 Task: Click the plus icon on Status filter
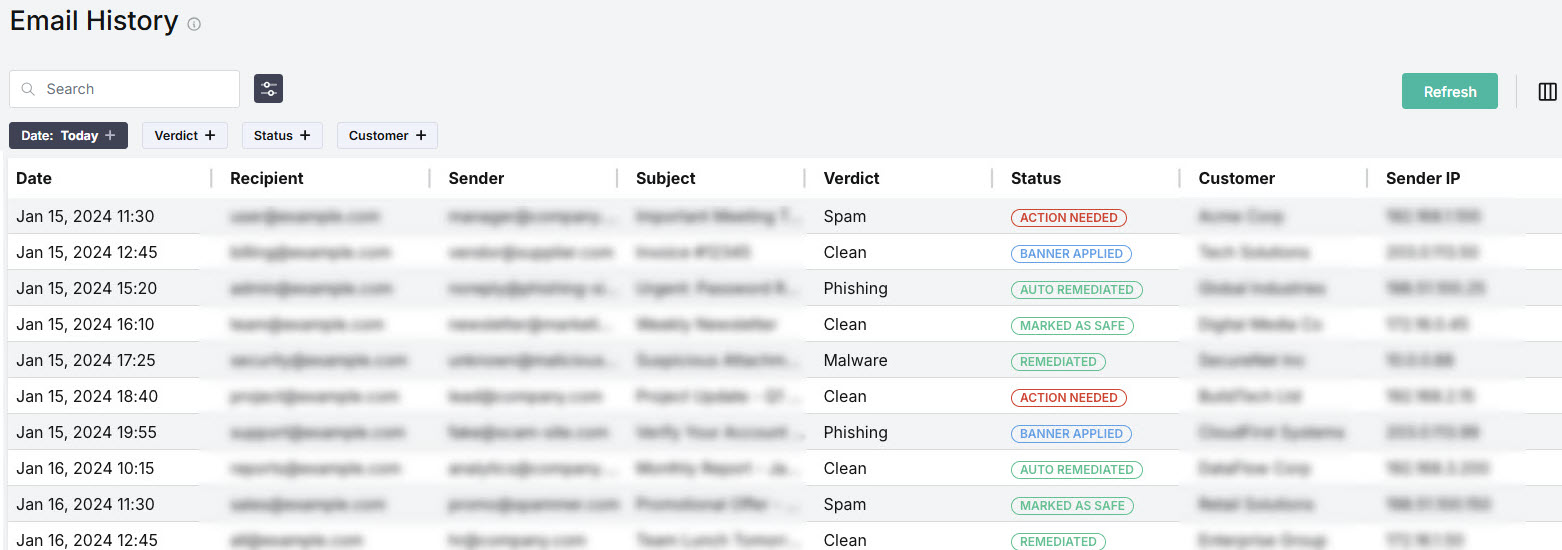(x=305, y=135)
